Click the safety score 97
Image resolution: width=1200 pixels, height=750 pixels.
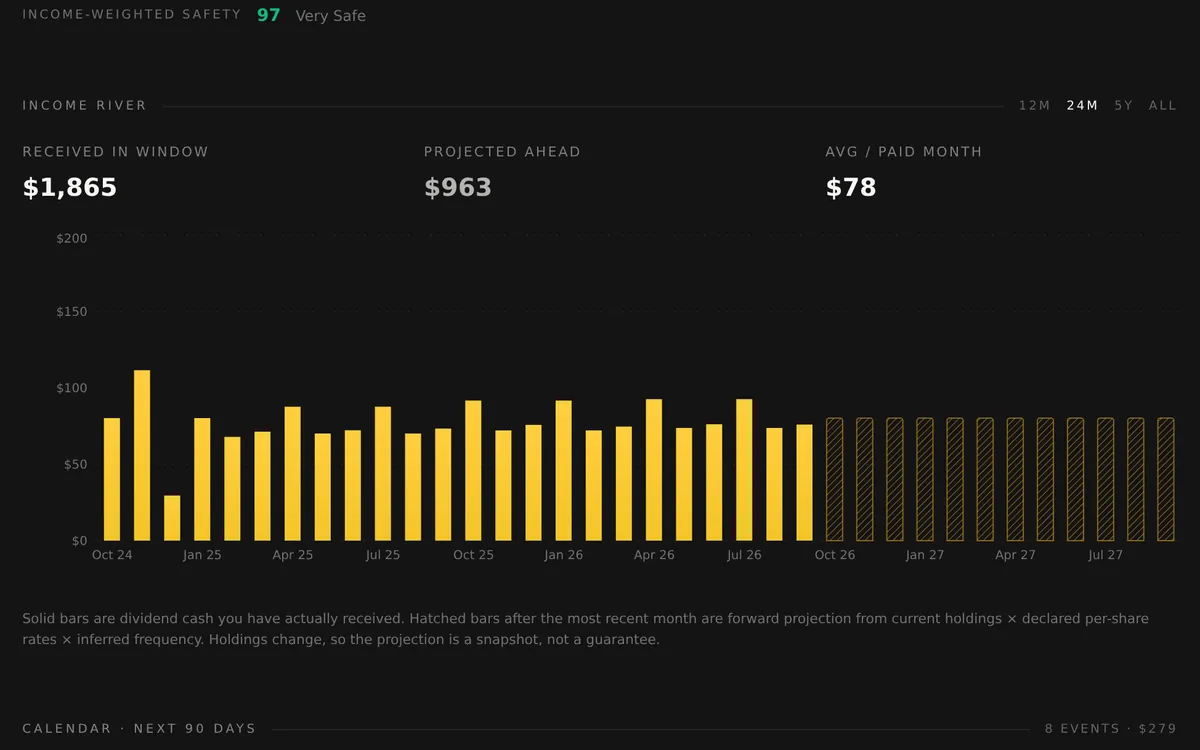coord(269,15)
